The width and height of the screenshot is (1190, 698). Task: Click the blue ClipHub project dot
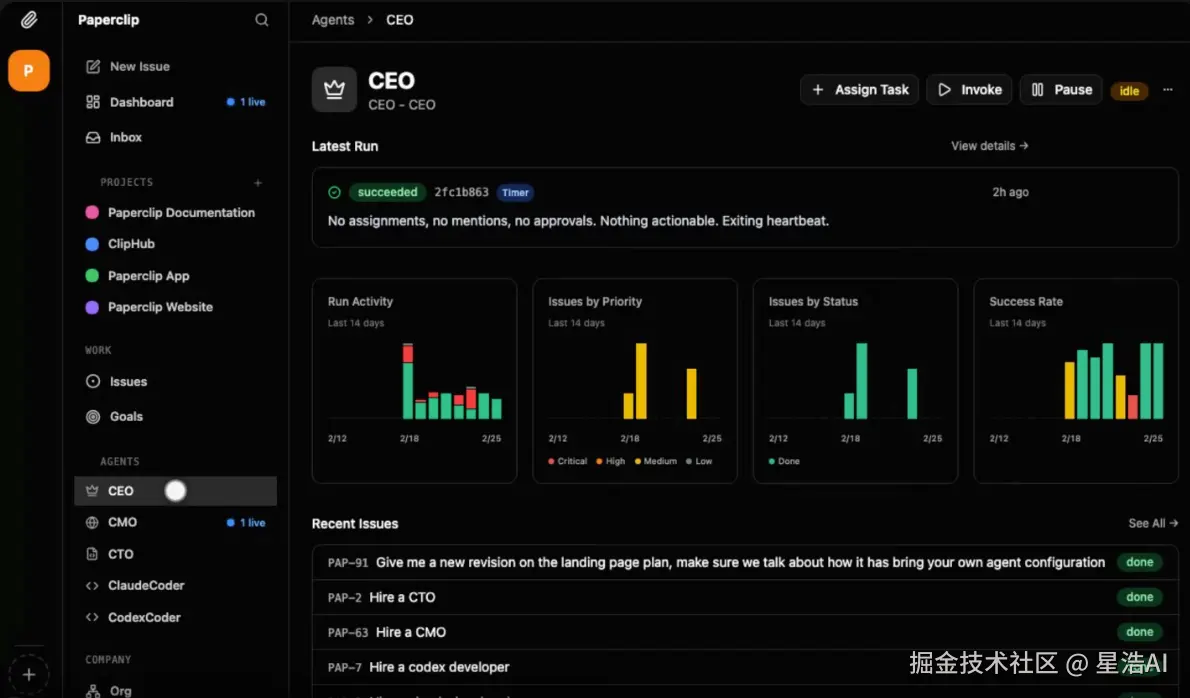(92, 244)
